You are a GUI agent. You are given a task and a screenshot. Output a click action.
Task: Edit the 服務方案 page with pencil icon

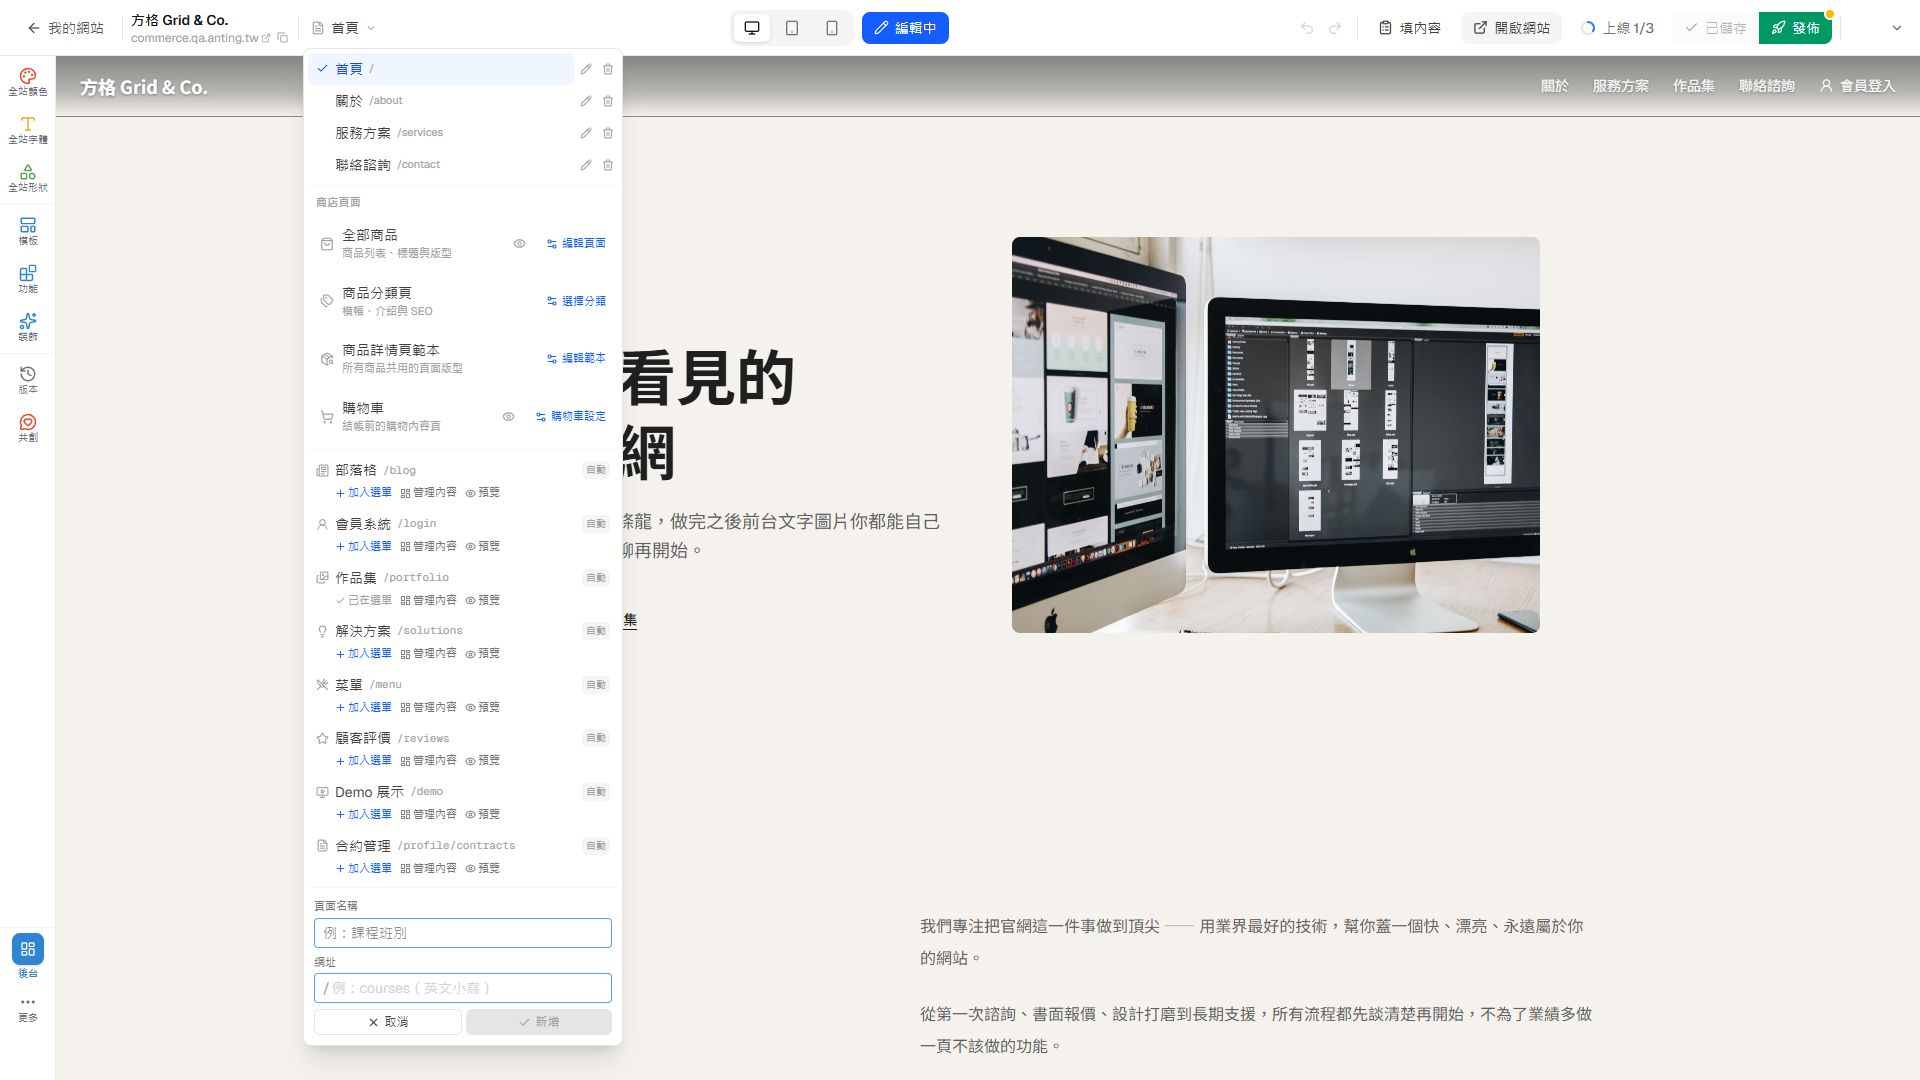(x=586, y=133)
